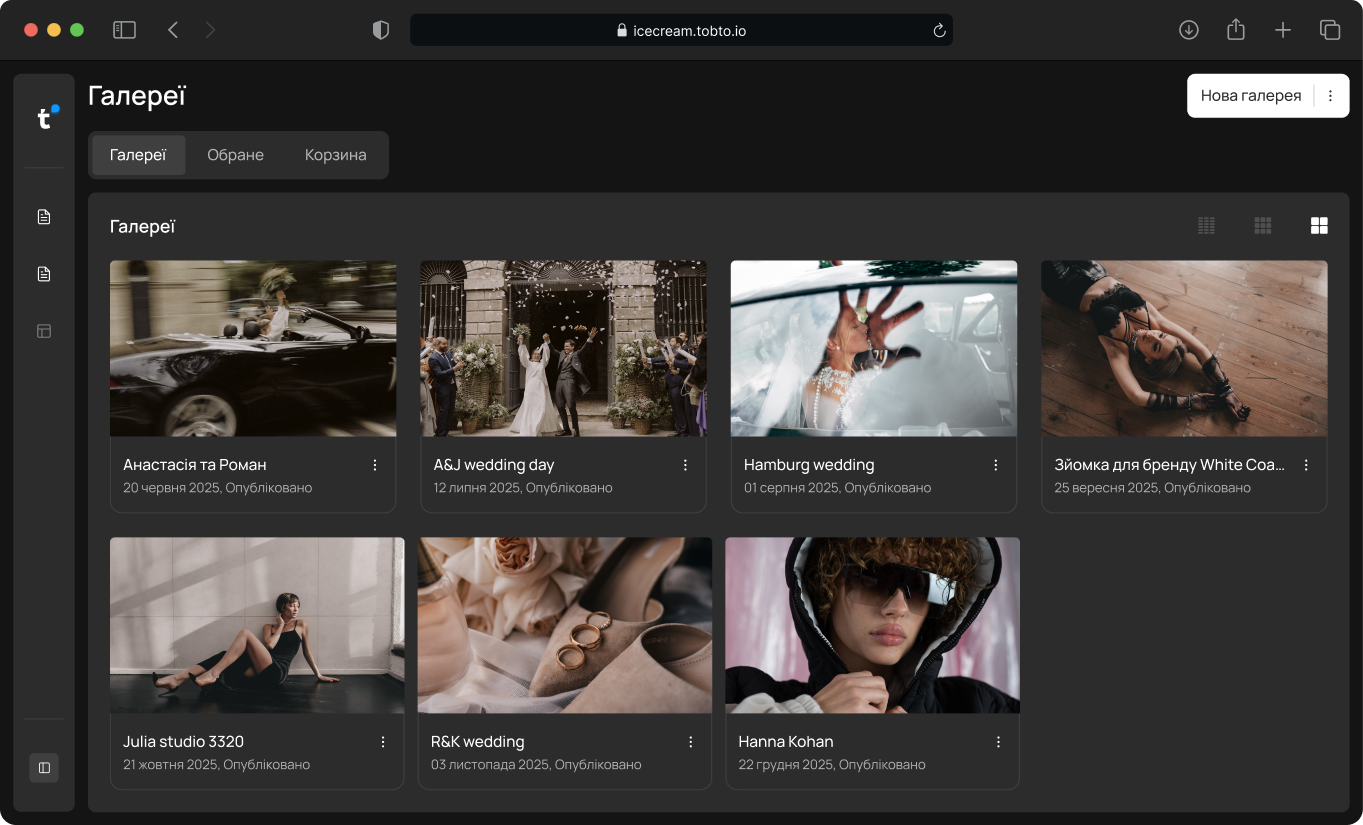
Task: Click the tobto logo in sidebar
Action: pyautogui.click(x=45, y=118)
